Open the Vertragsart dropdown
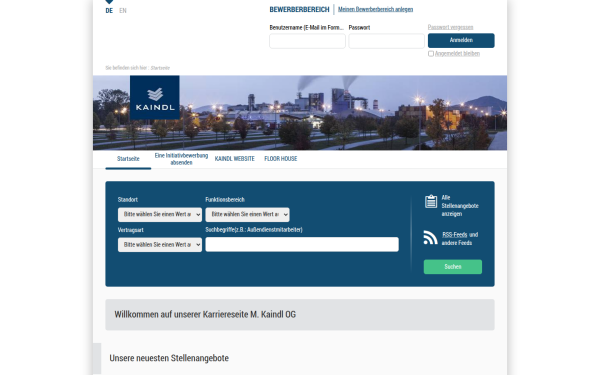Viewport: 600px width, 375px height. click(160, 245)
